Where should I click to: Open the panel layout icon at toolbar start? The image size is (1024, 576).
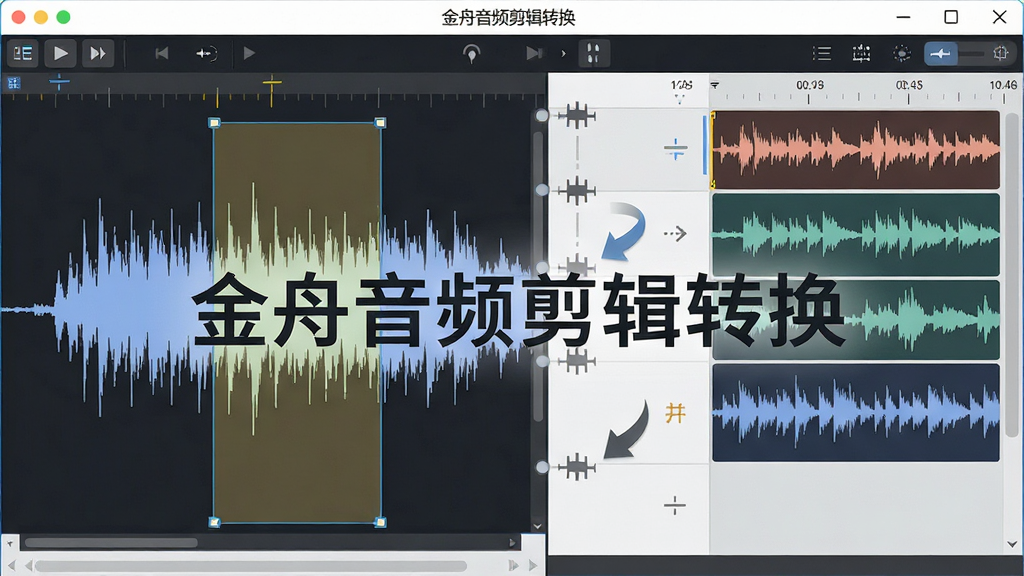point(23,53)
